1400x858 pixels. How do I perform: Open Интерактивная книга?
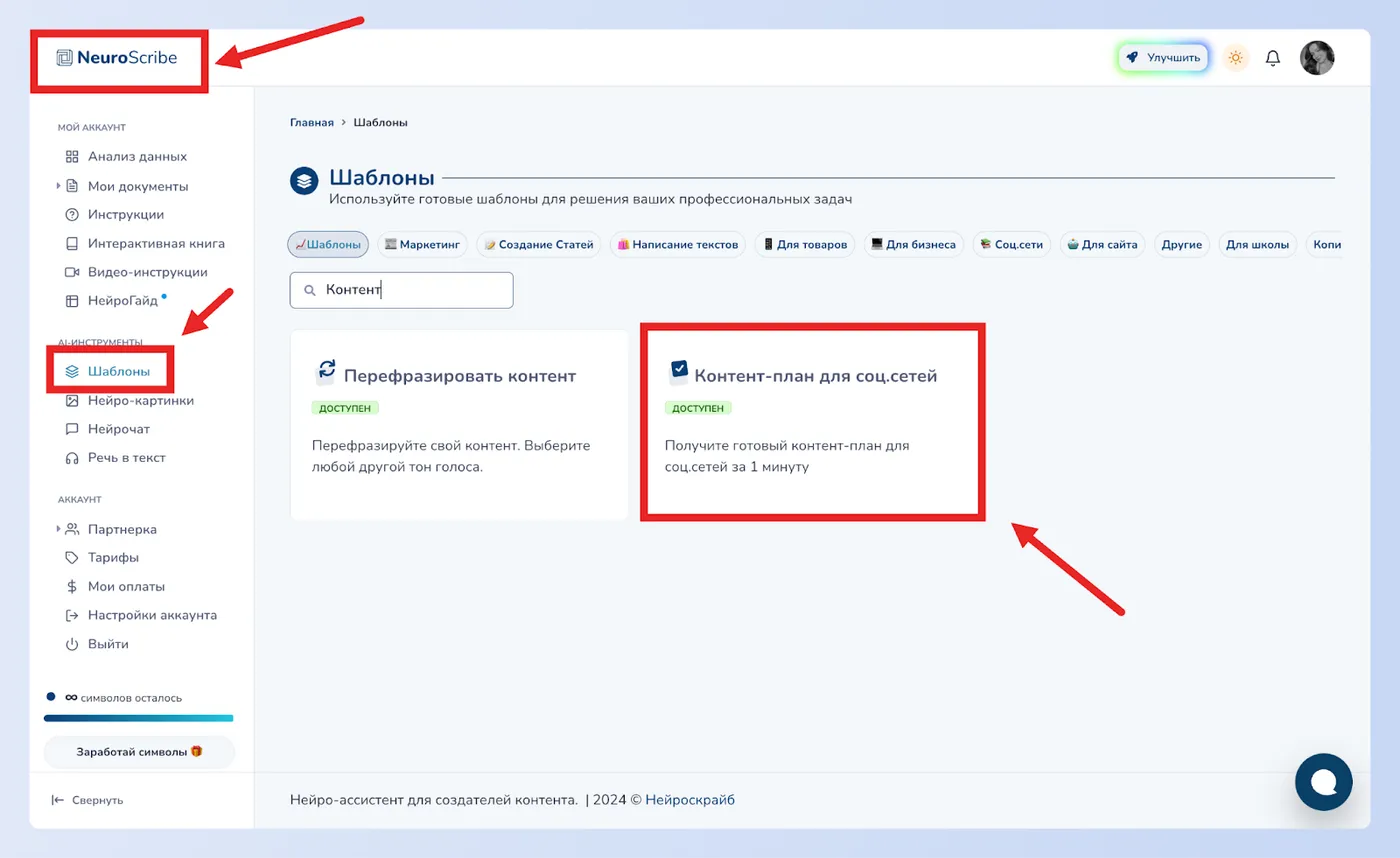coord(145,243)
